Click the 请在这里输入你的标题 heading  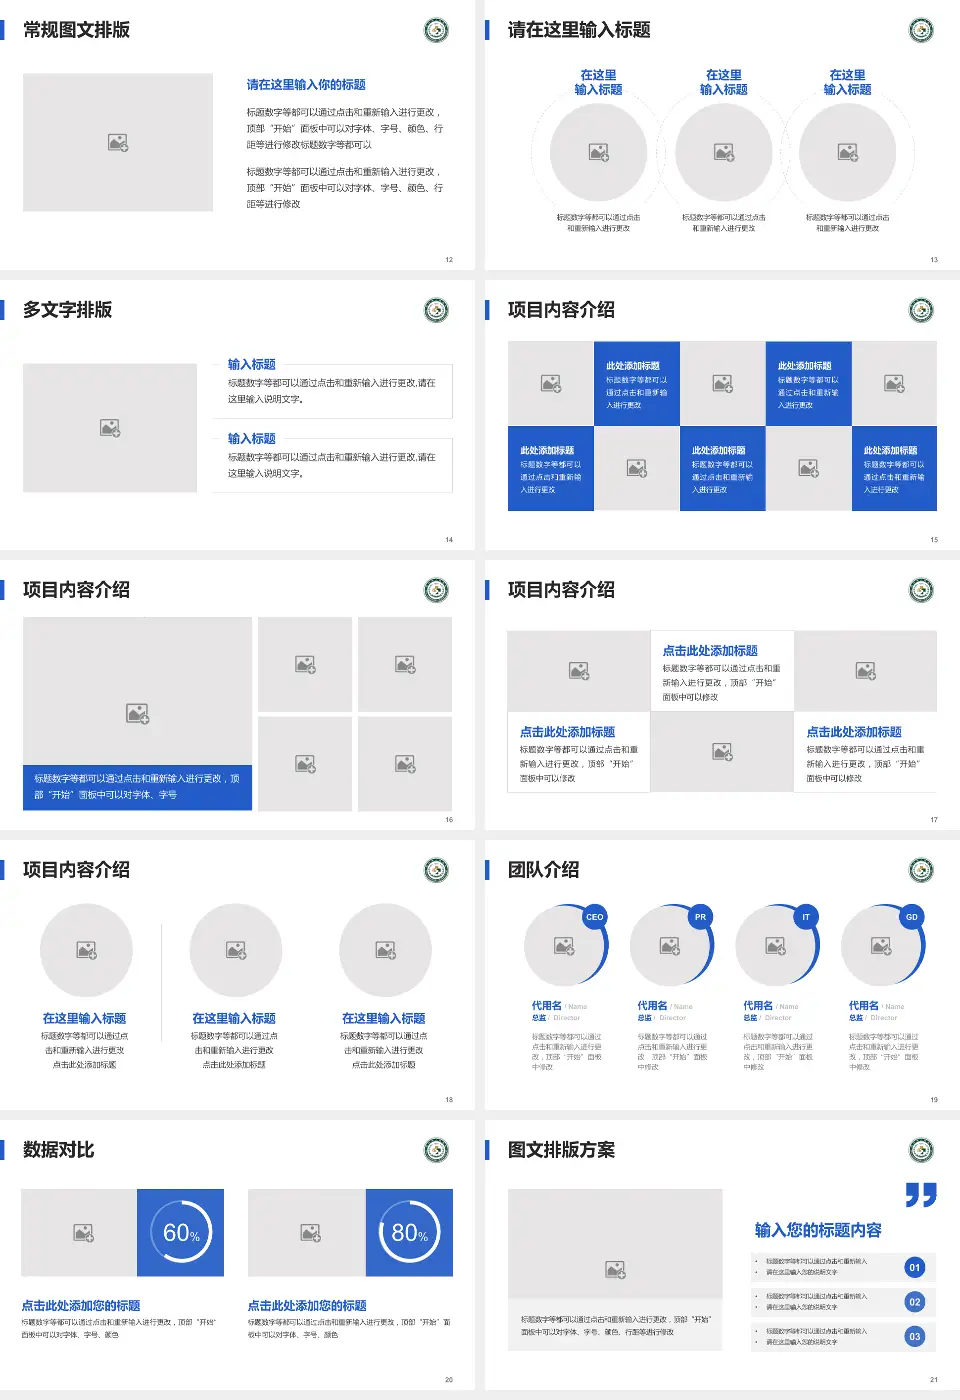(x=306, y=85)
